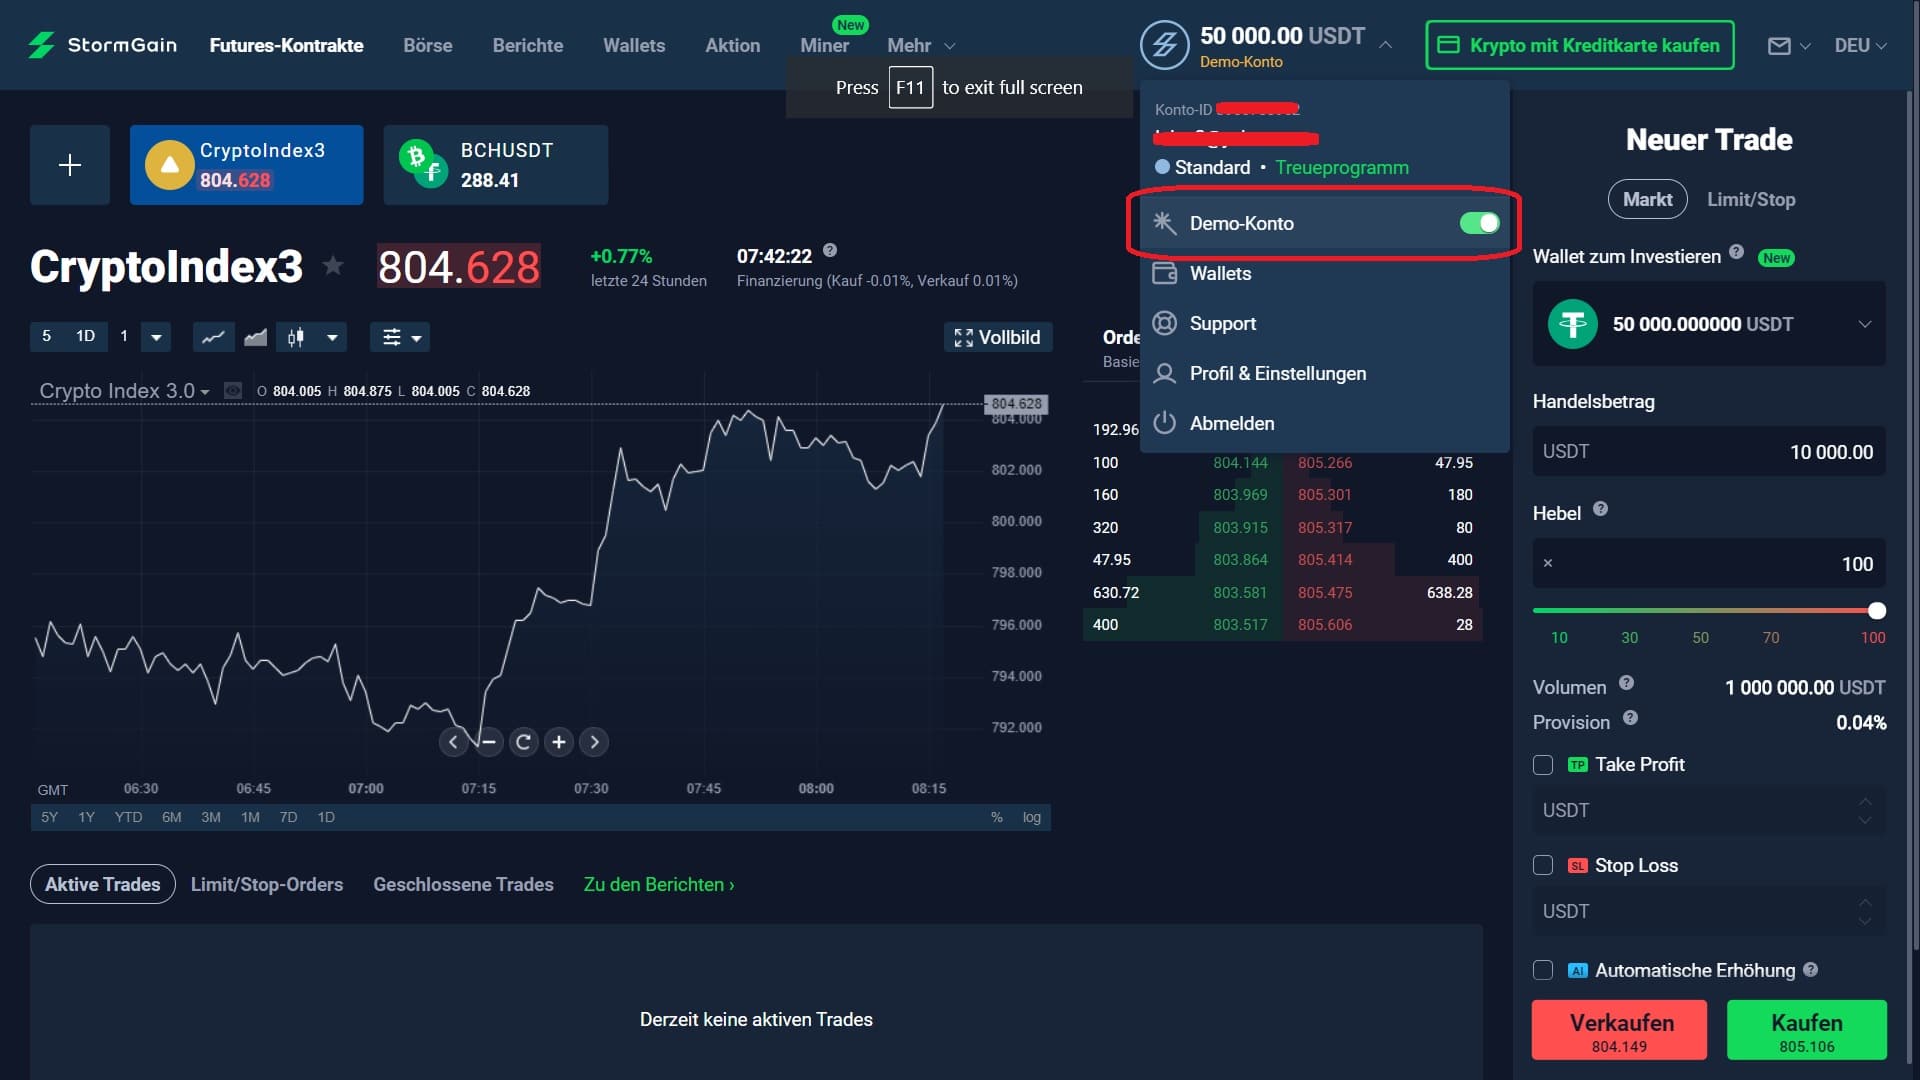Image resolution: width=1920 pixels, height=1080 pixels.
Task: Click the chart zoom in plus icon
Action: 559,742
